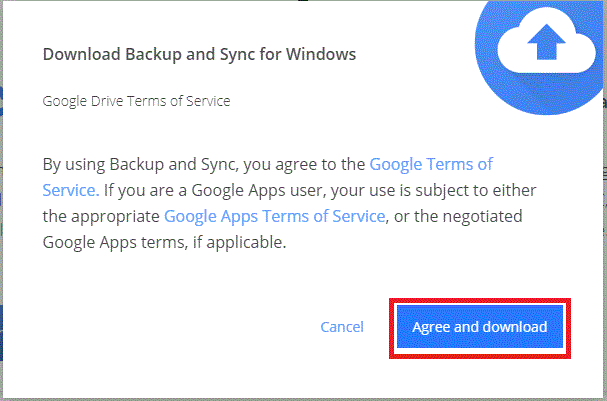Click the red highlight border around Agree button
The height and width of the screenshot is (401, 607).
pyautogui.click(x=480, y=300)
